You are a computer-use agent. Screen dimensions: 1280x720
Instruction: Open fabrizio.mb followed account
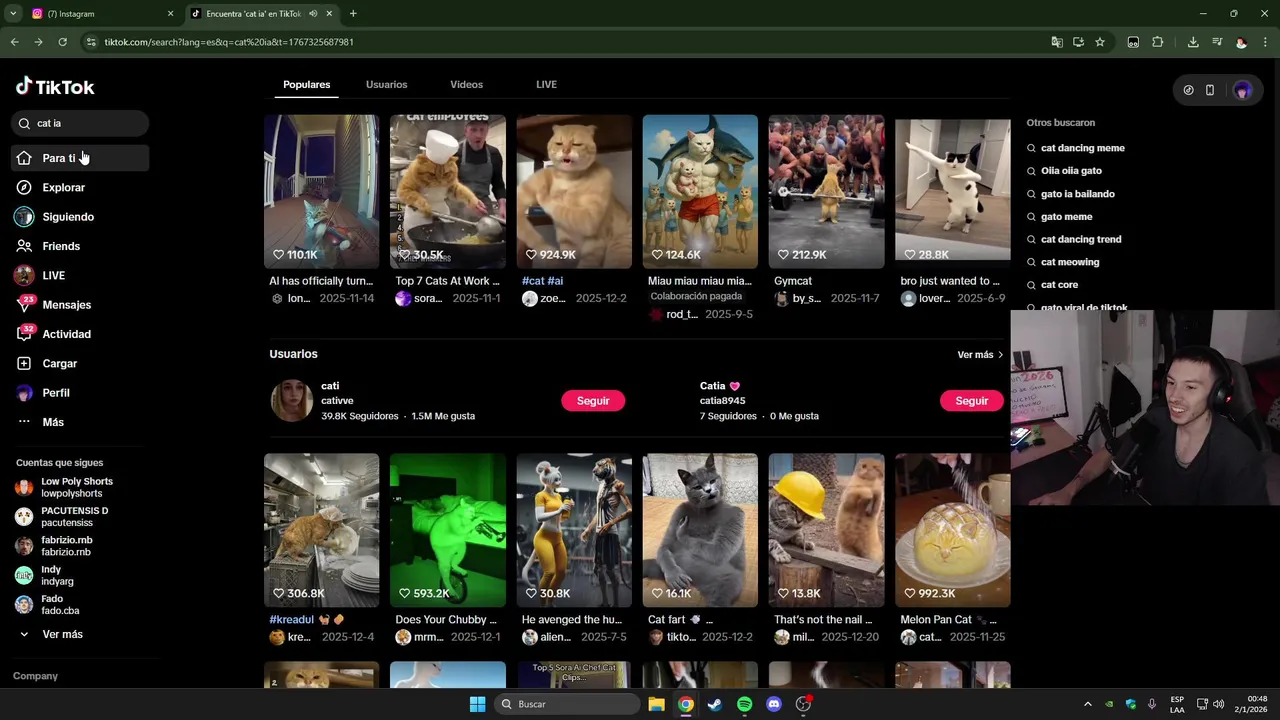click(x=66, y=546)
